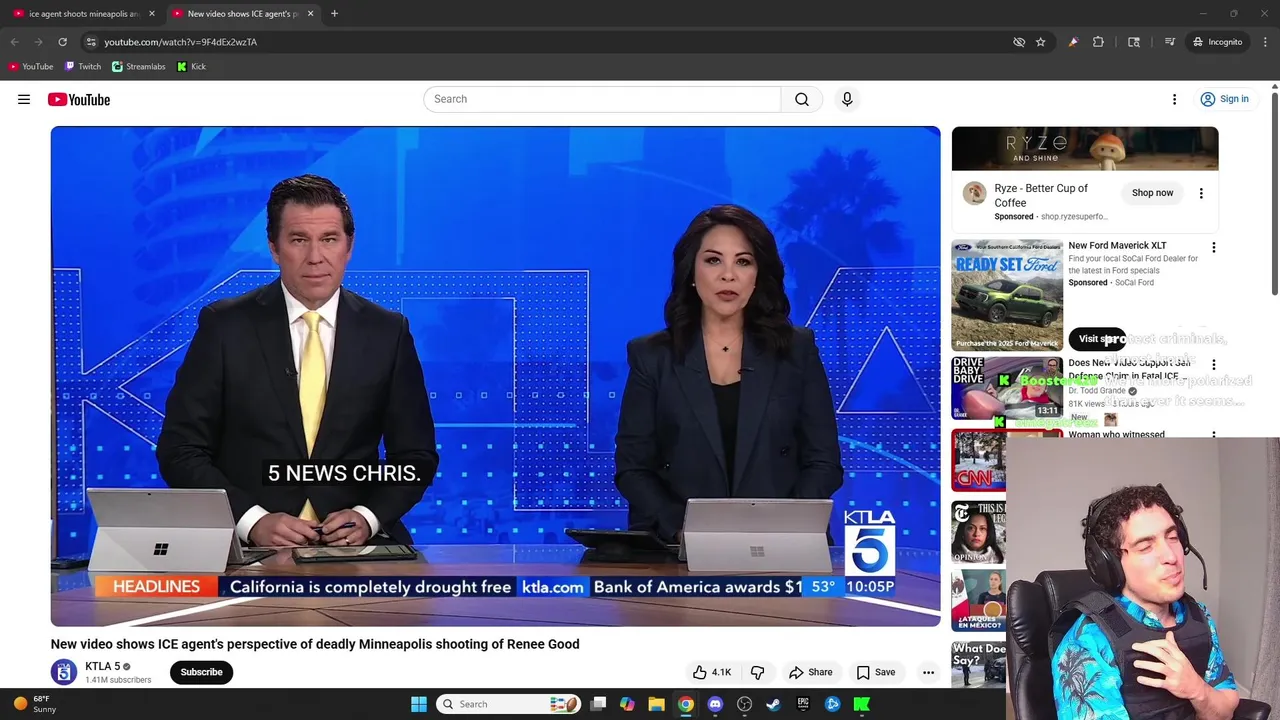Open YouTube settings three-dot menu beside Sign in

pos(1175,99)
